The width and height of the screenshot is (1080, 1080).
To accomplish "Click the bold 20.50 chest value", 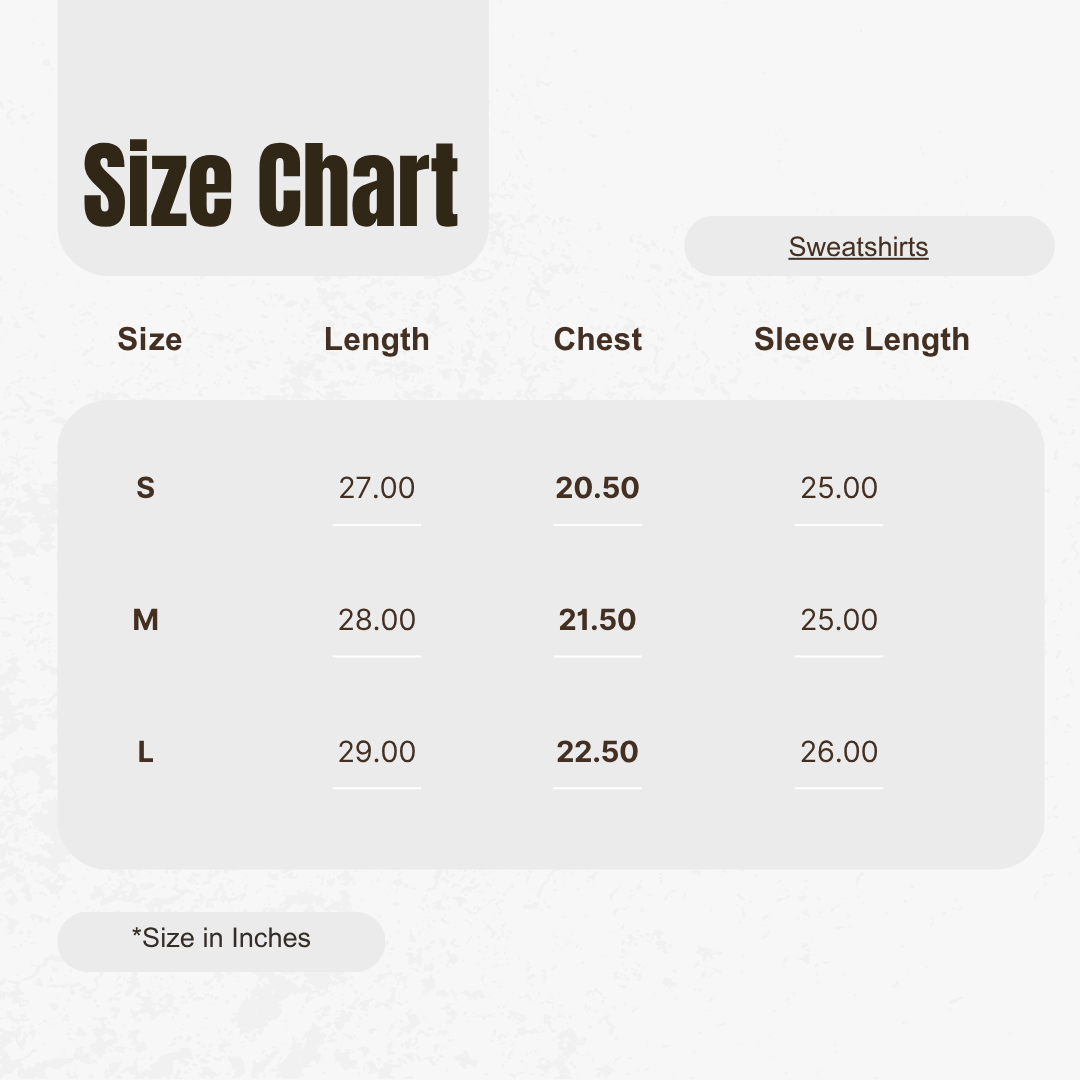I will [x=597, y=488].
